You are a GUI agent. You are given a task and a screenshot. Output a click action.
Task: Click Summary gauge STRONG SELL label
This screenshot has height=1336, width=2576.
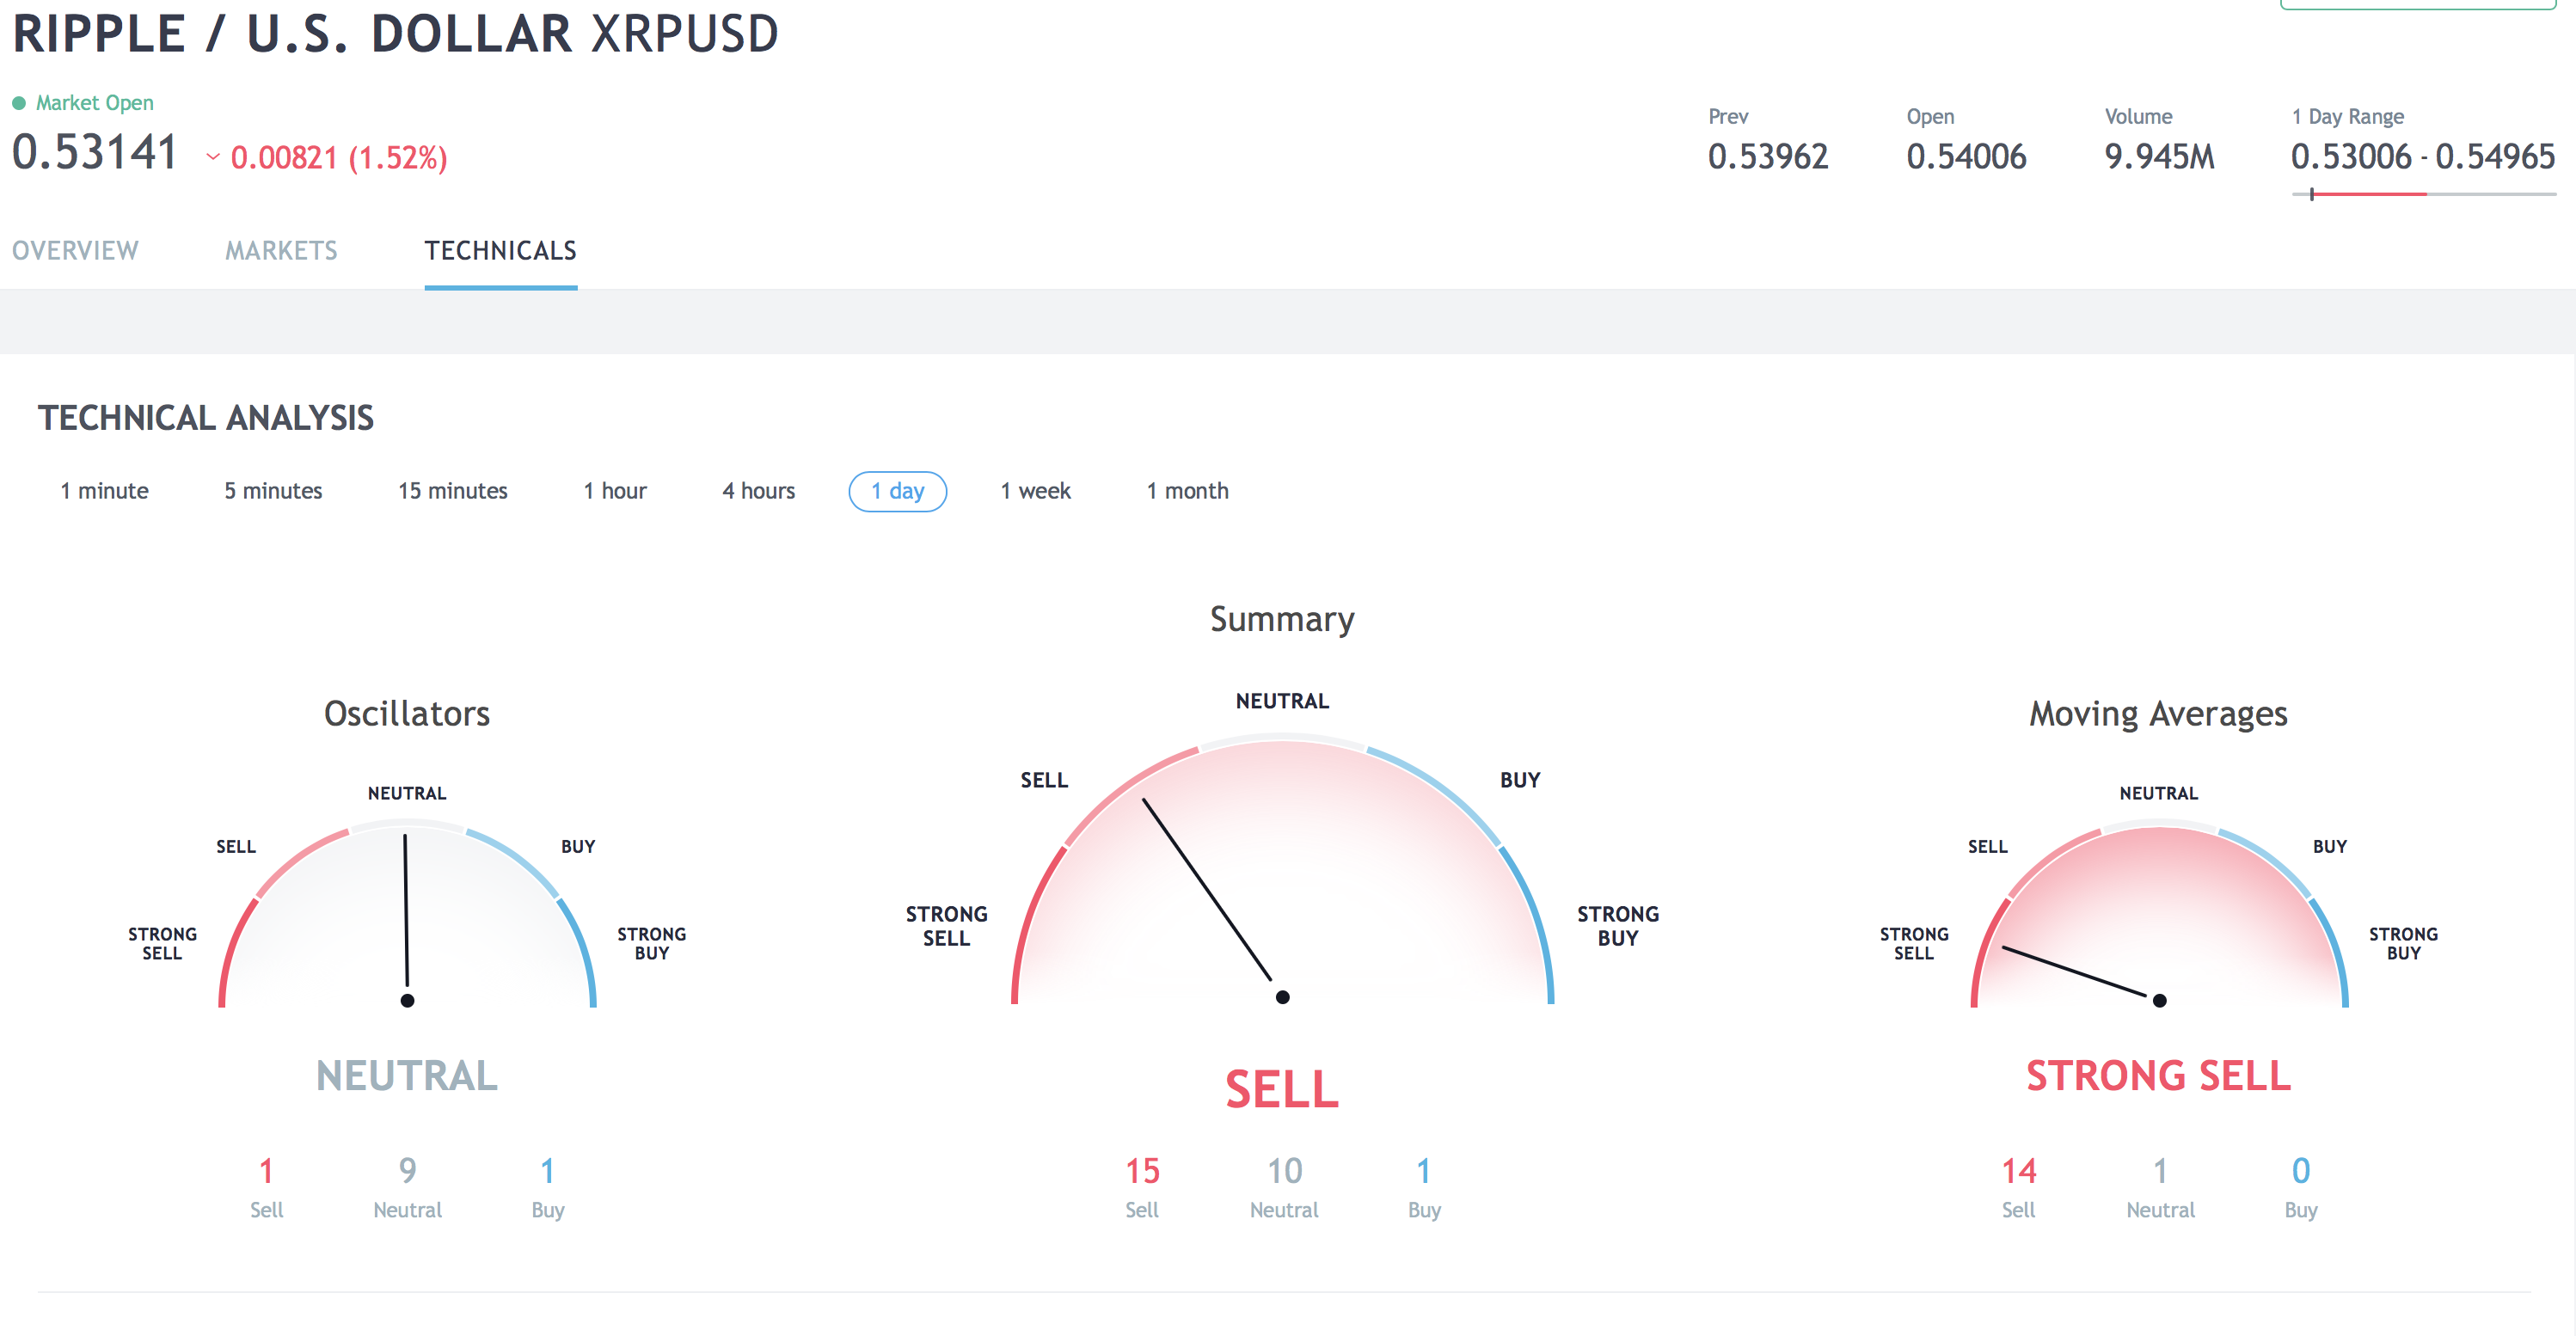946,926
